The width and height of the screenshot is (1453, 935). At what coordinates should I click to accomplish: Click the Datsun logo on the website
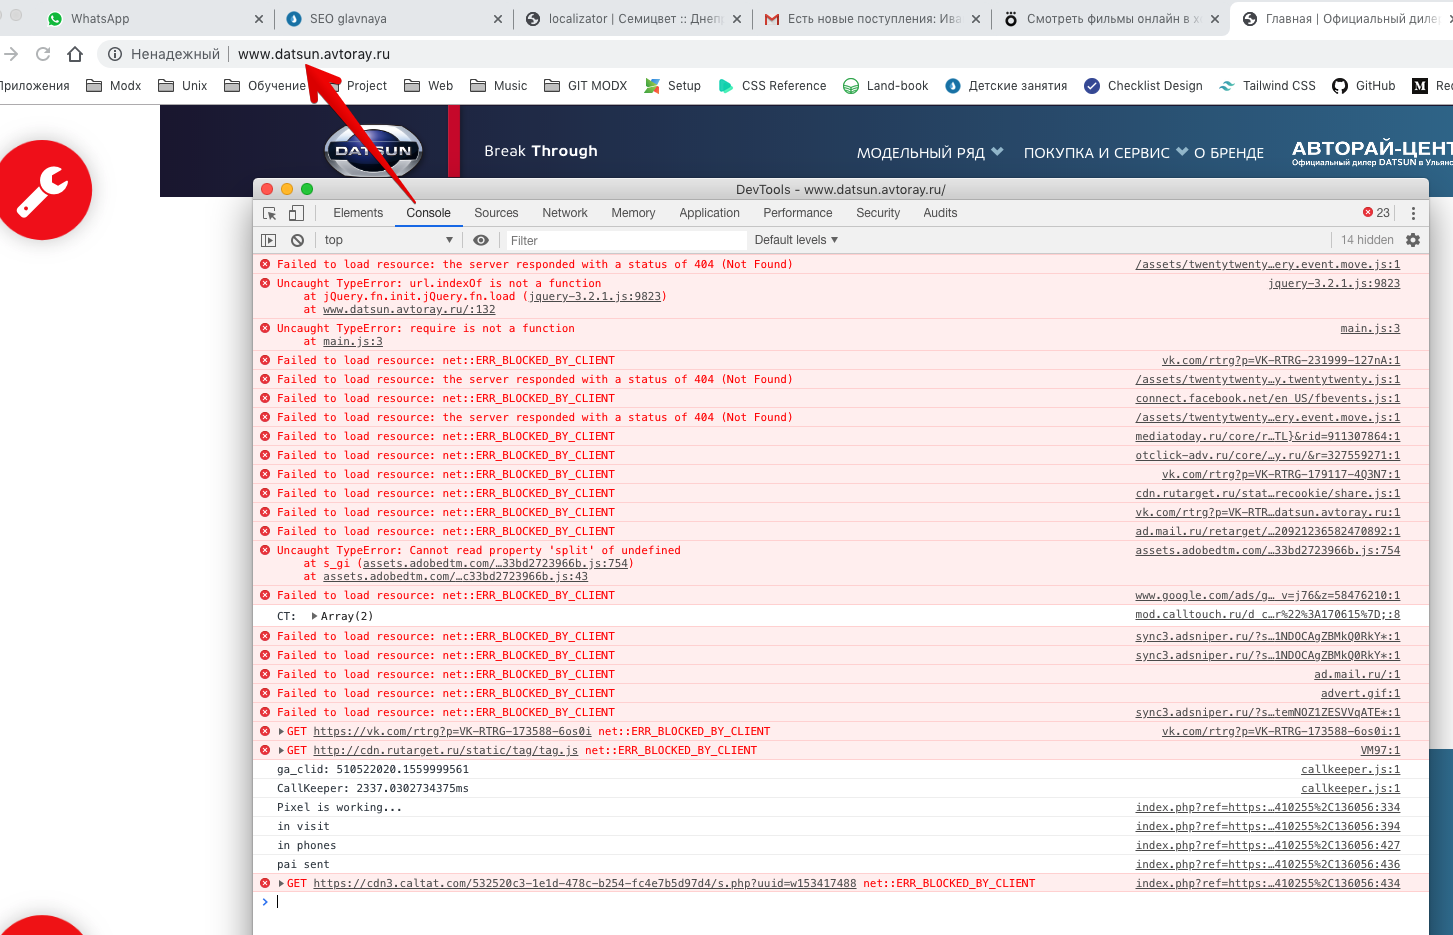(373, 151)
